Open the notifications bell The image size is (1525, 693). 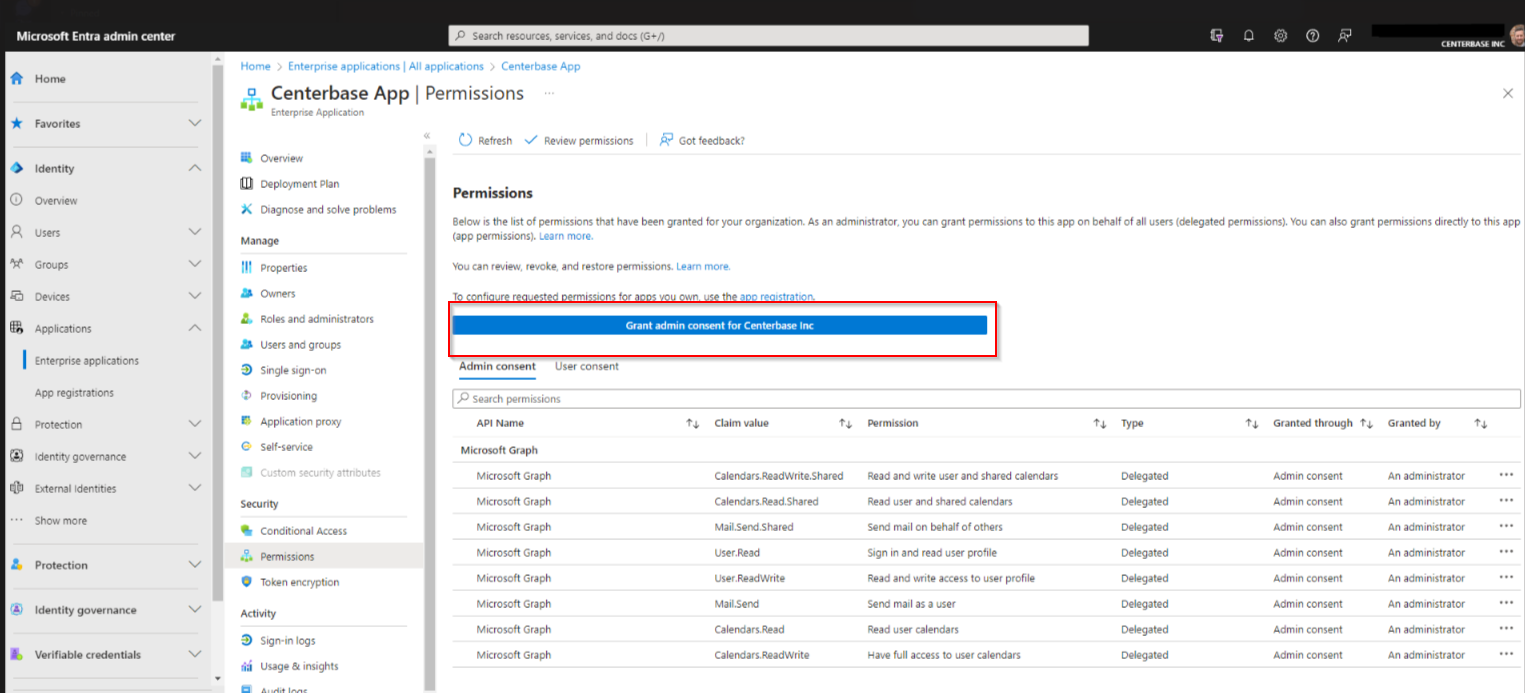click(x=1249, y=35)
